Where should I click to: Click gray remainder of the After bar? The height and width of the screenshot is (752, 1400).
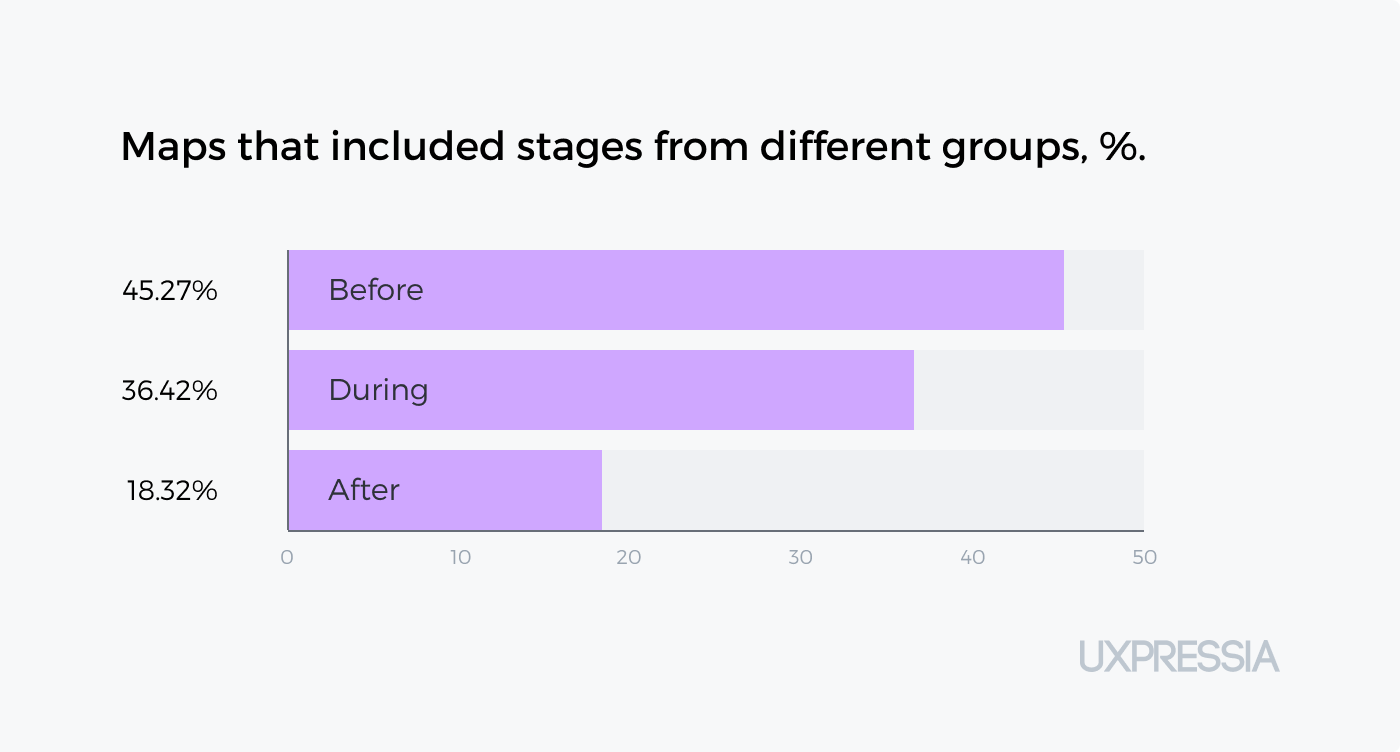tap(873, 490)
